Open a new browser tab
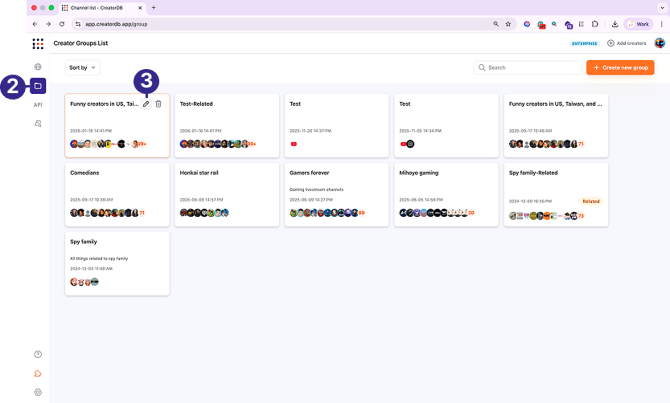Screen dimensions: 670x403 coord(153,7)
